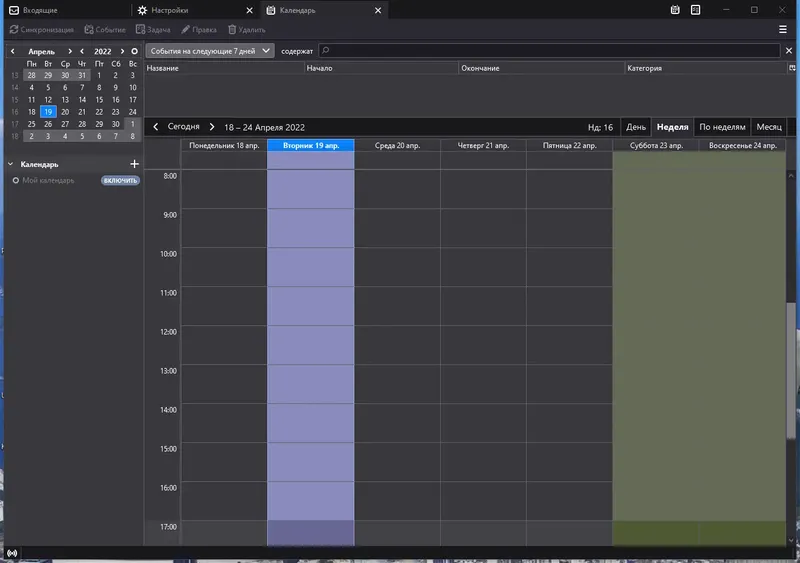Close the Настройки tab
The width and height of the screenshot is (800, 563).
249,10
